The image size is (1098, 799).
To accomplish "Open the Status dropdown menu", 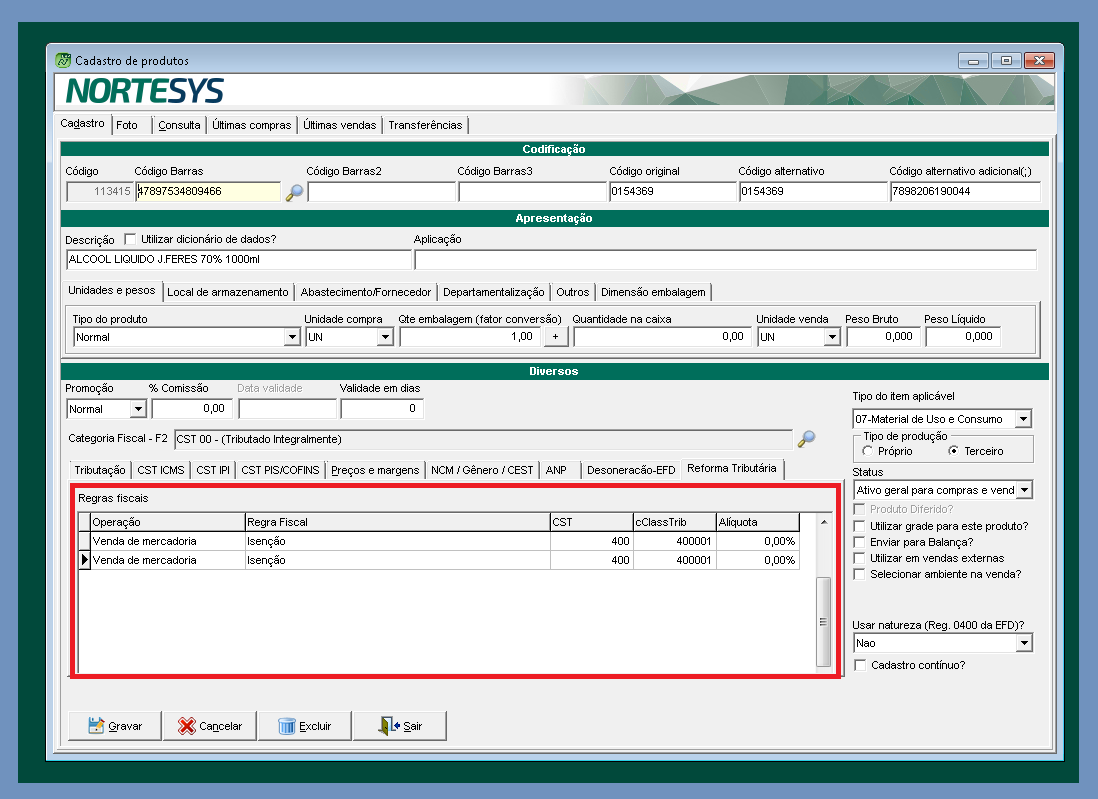I will [1023, 491].
